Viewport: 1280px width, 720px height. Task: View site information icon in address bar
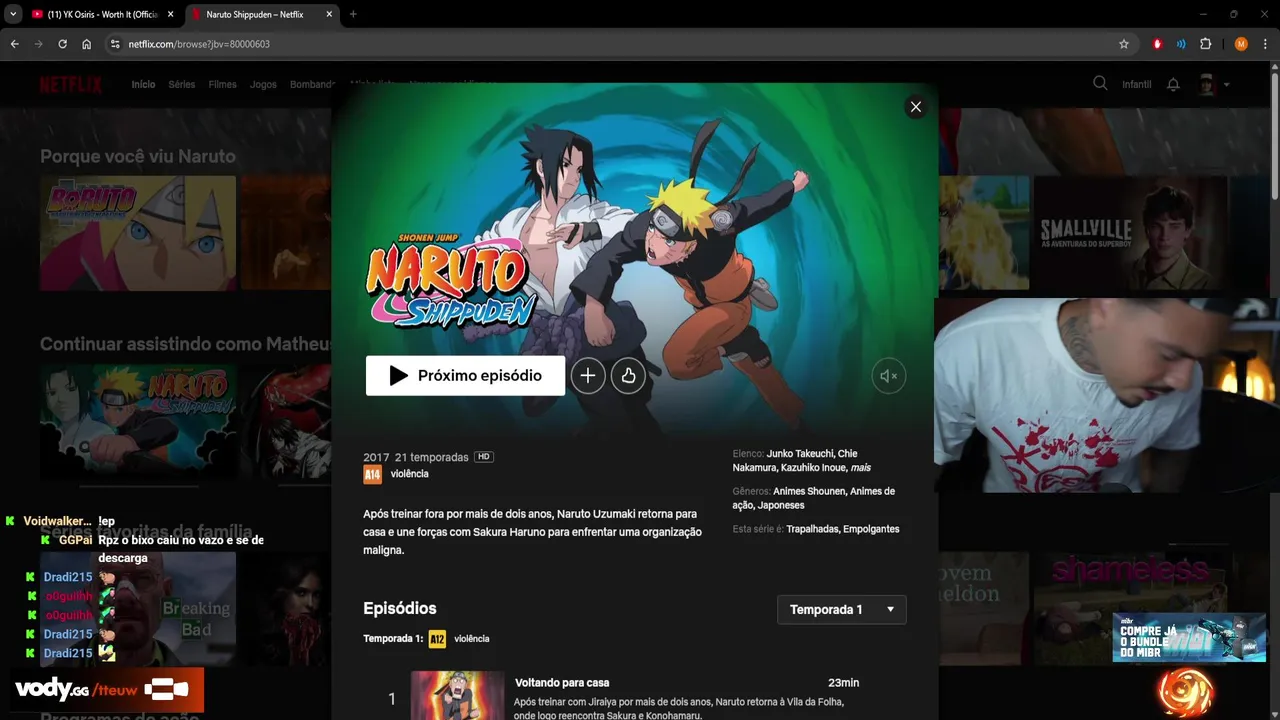(x=115, y=44)
